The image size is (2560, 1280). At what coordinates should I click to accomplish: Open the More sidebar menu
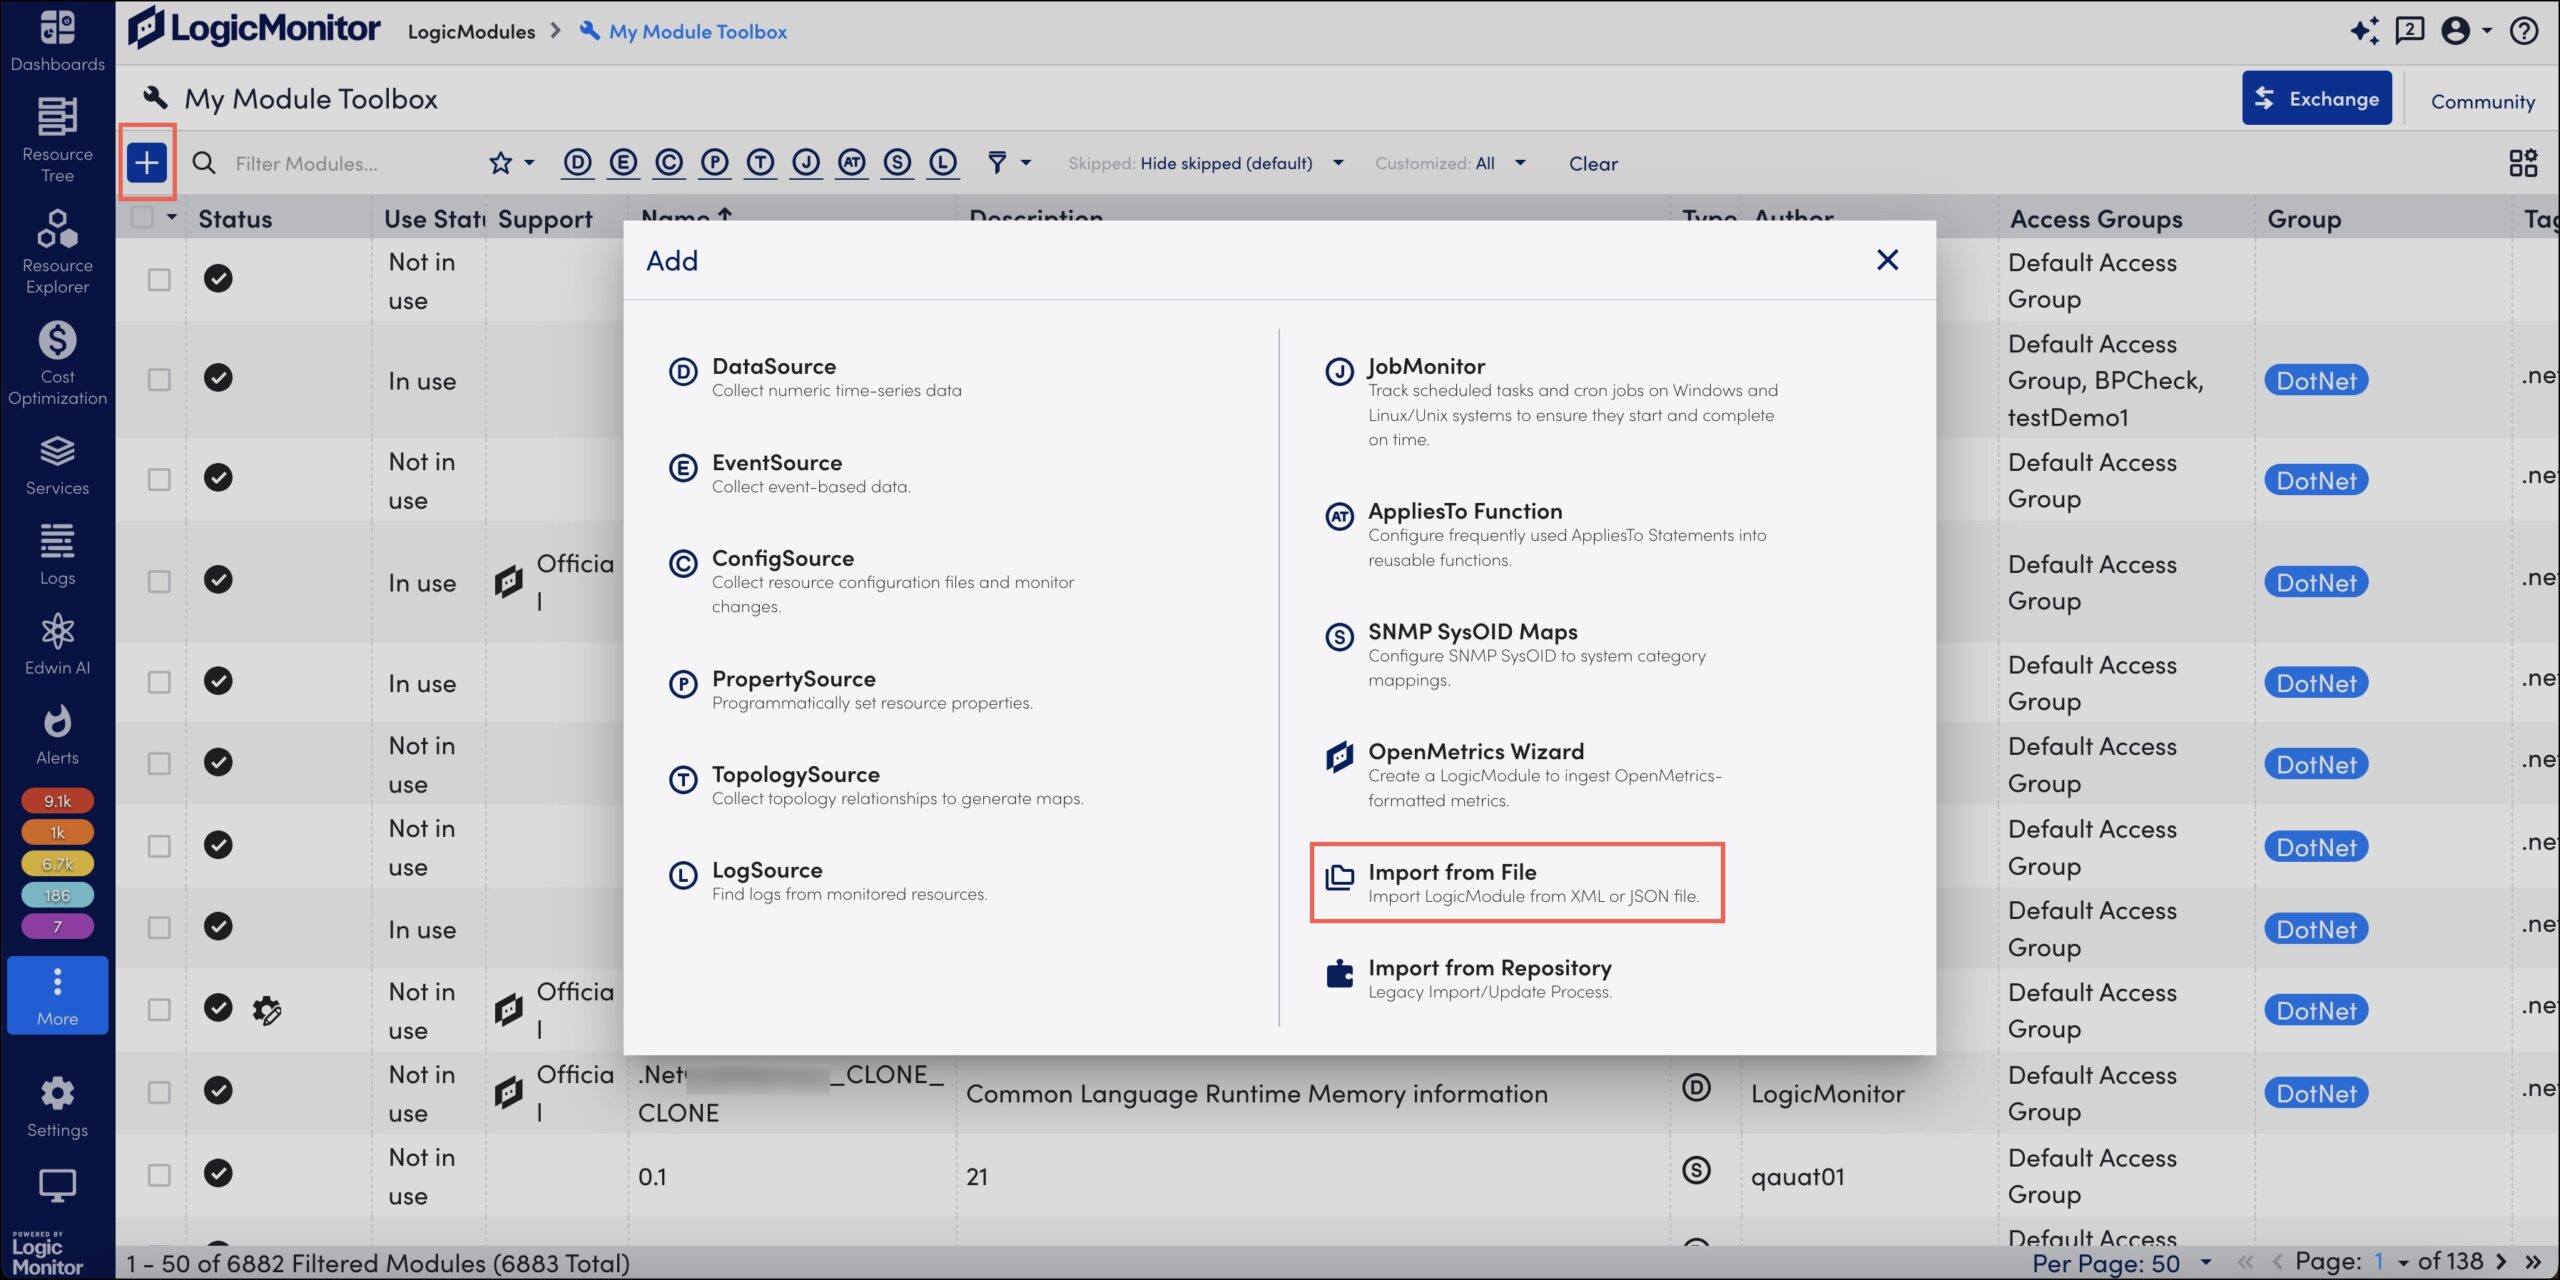click(57, 995)
